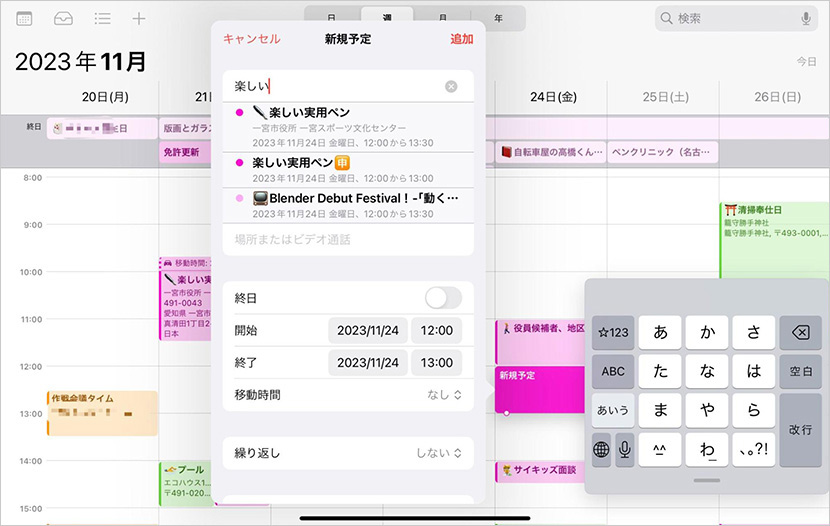Click 追加 to add the event
The image size is (830, 526).
(x=462, y=39)
